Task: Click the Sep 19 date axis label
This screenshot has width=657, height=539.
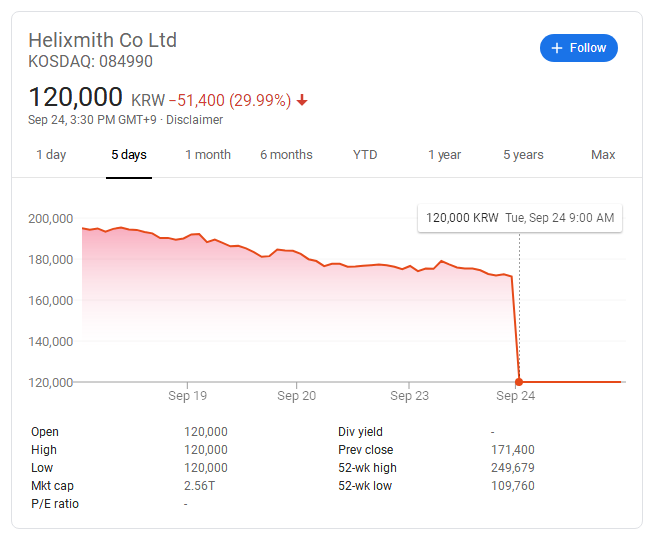Action: (x=187, y=396)
